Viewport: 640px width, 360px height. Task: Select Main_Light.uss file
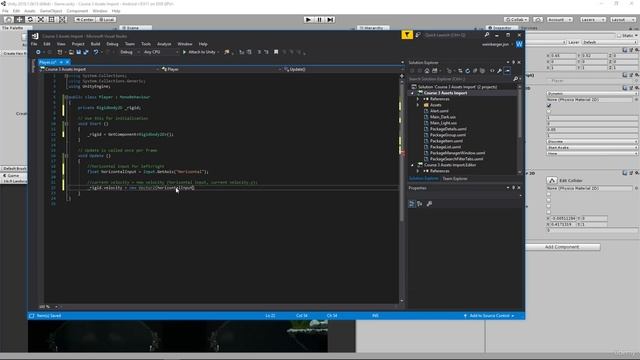pyautogui.click(x=443, y=123)
